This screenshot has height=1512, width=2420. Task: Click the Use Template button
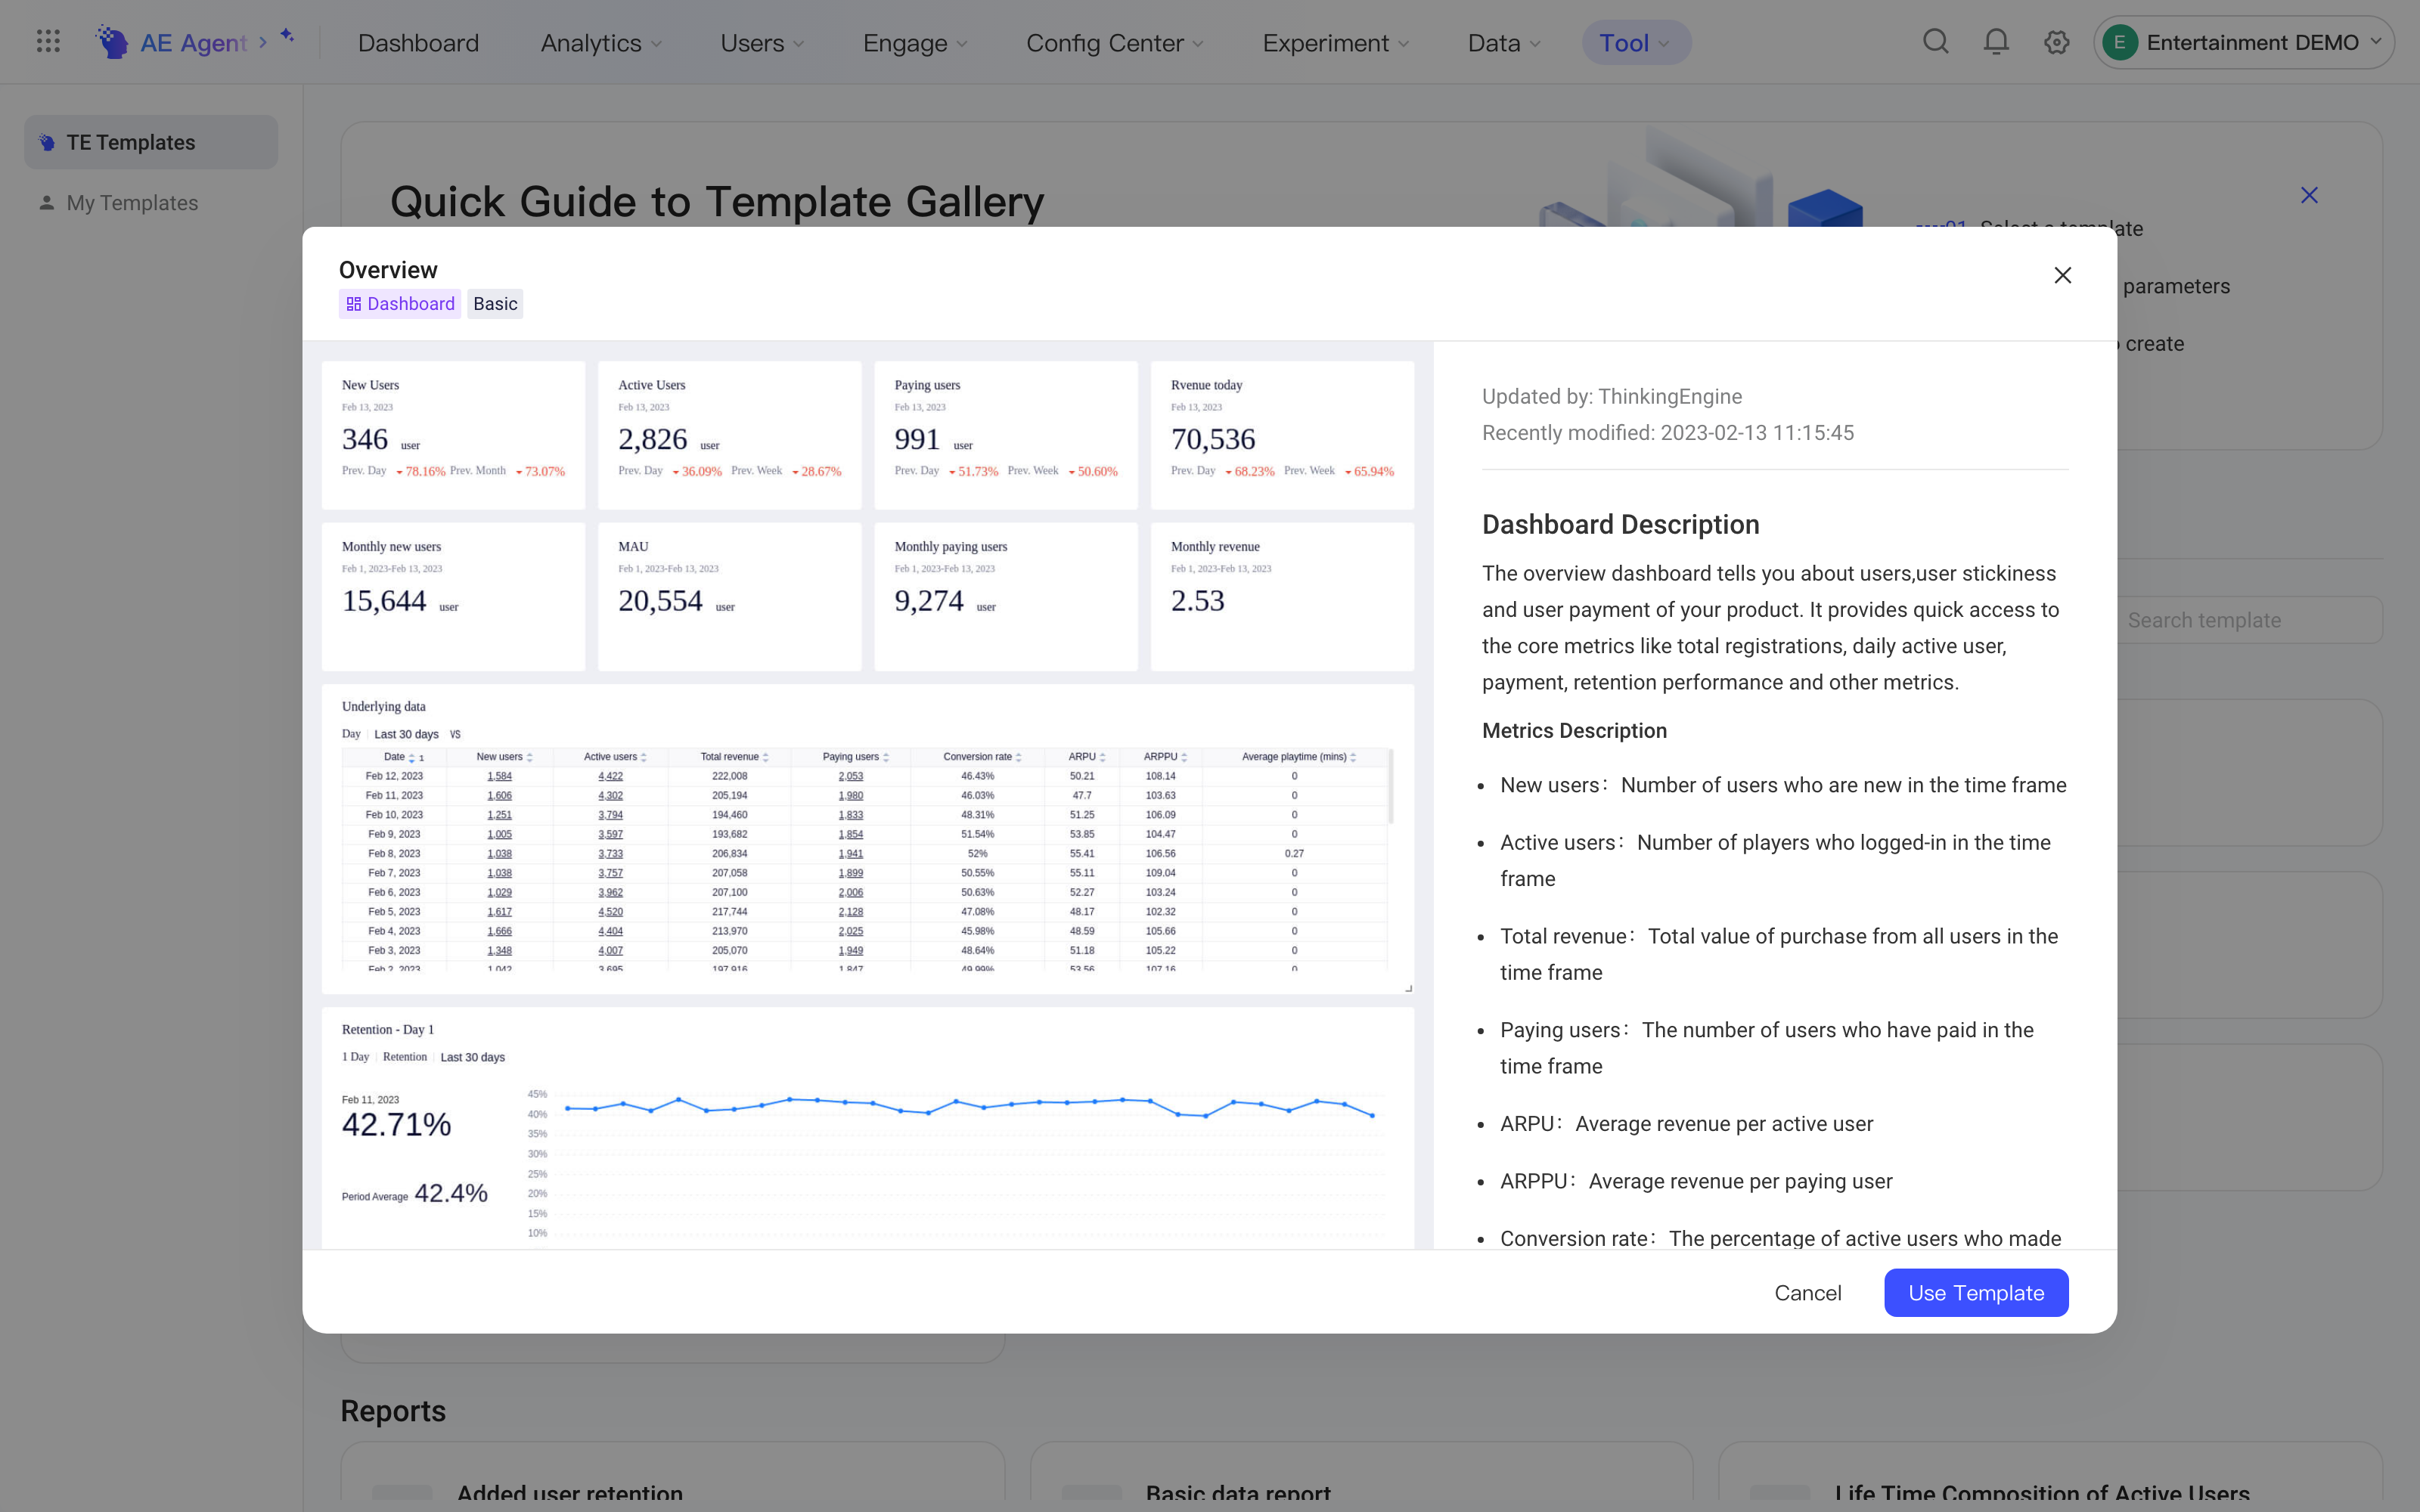1976,1293
